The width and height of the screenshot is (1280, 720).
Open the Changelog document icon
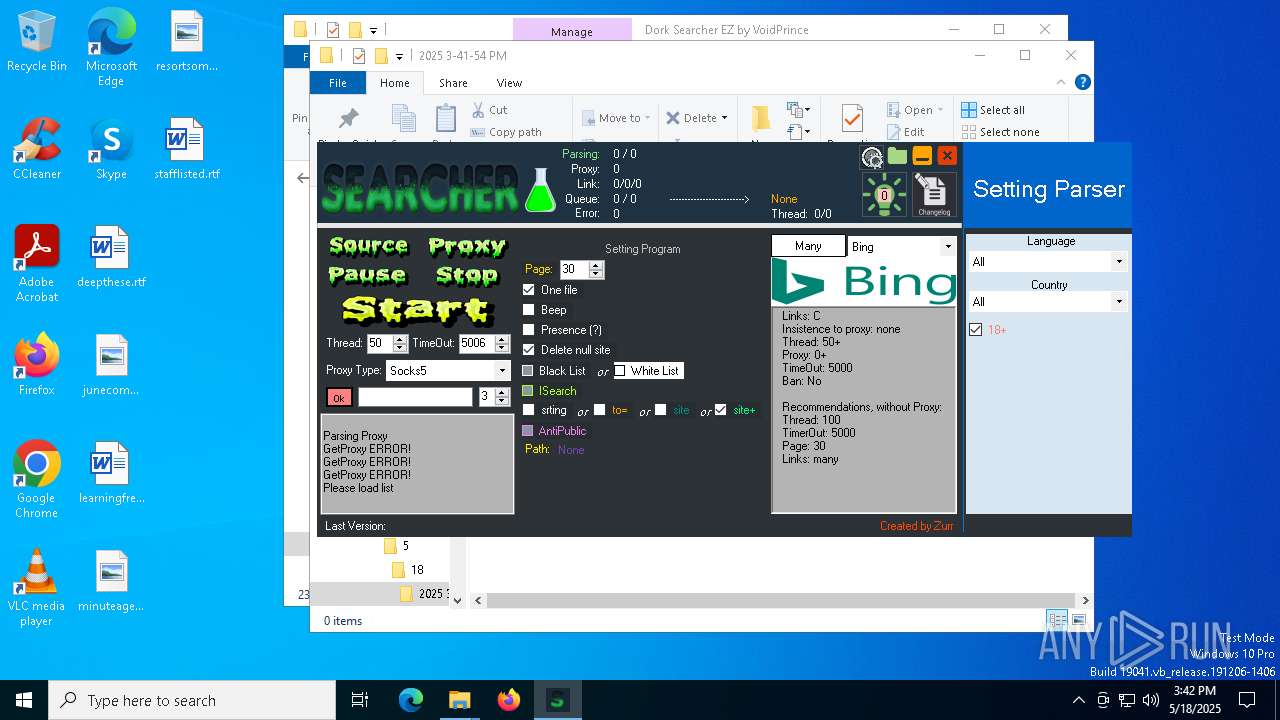pyautogui.click(x=934, y=195)
